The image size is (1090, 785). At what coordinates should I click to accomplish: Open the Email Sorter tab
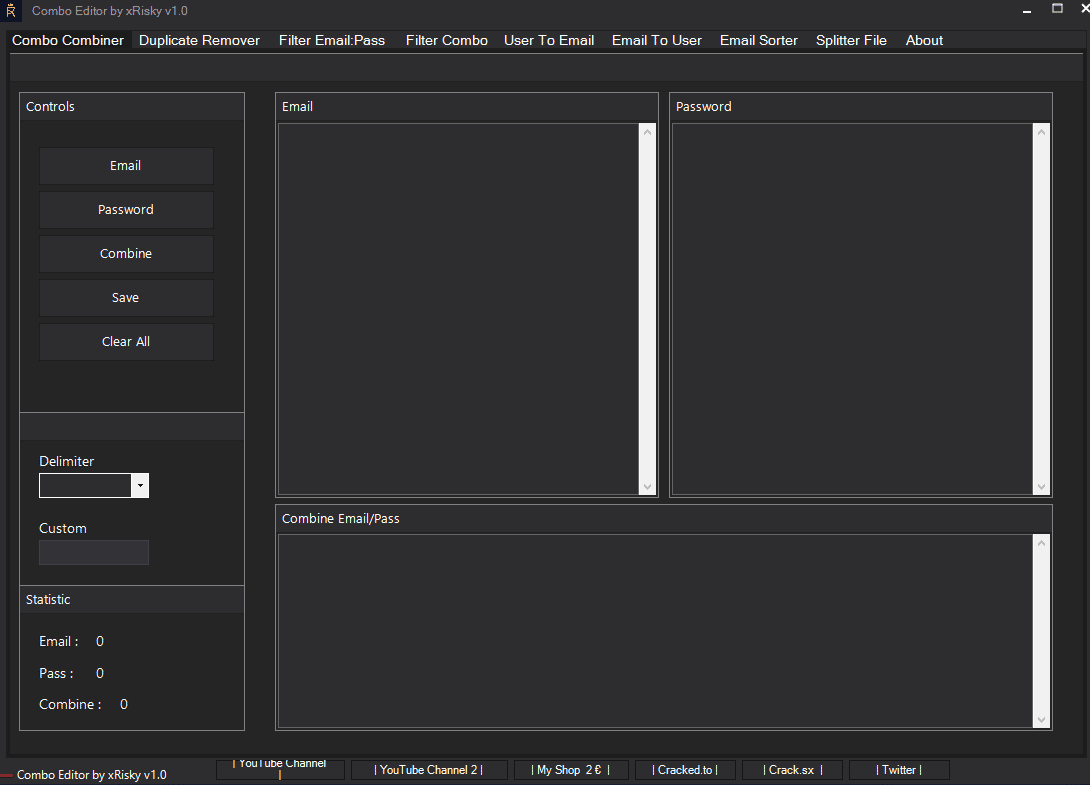758,40
